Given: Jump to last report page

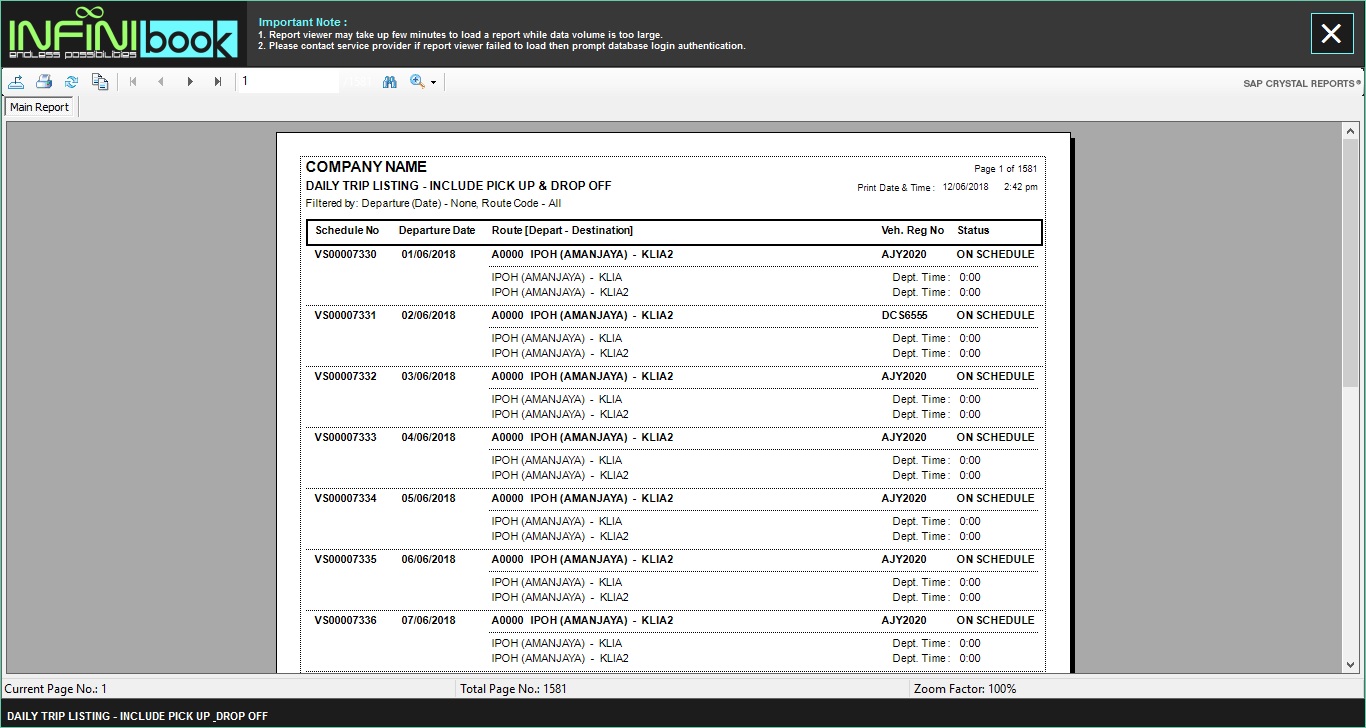Looking at the screenshot, I should [x=218, y=82].
